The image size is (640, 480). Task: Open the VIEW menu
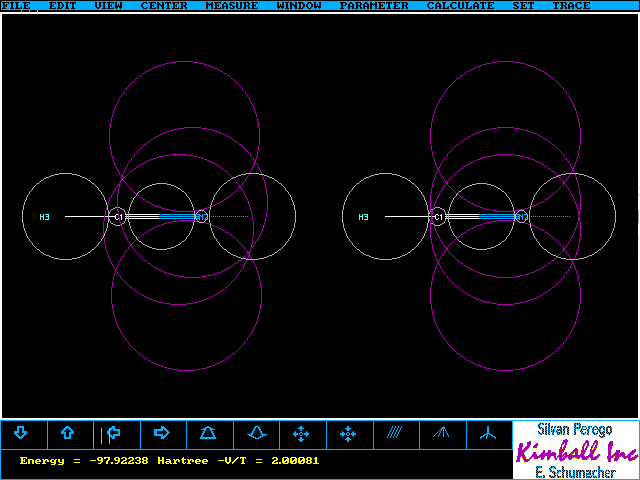point(109,6)
